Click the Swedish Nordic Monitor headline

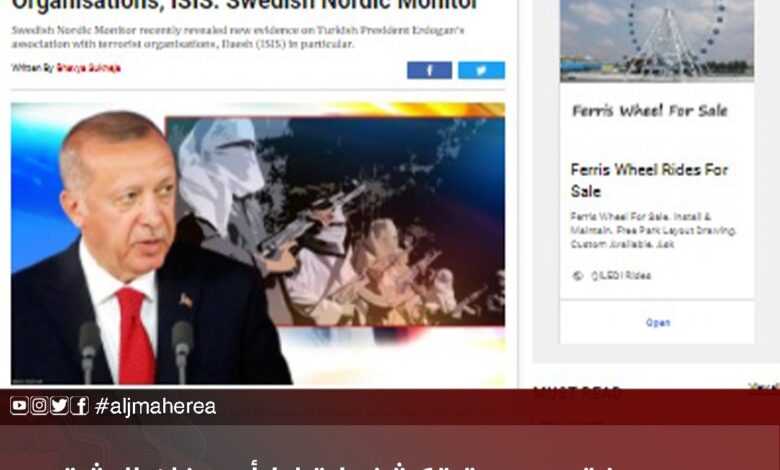244,5
